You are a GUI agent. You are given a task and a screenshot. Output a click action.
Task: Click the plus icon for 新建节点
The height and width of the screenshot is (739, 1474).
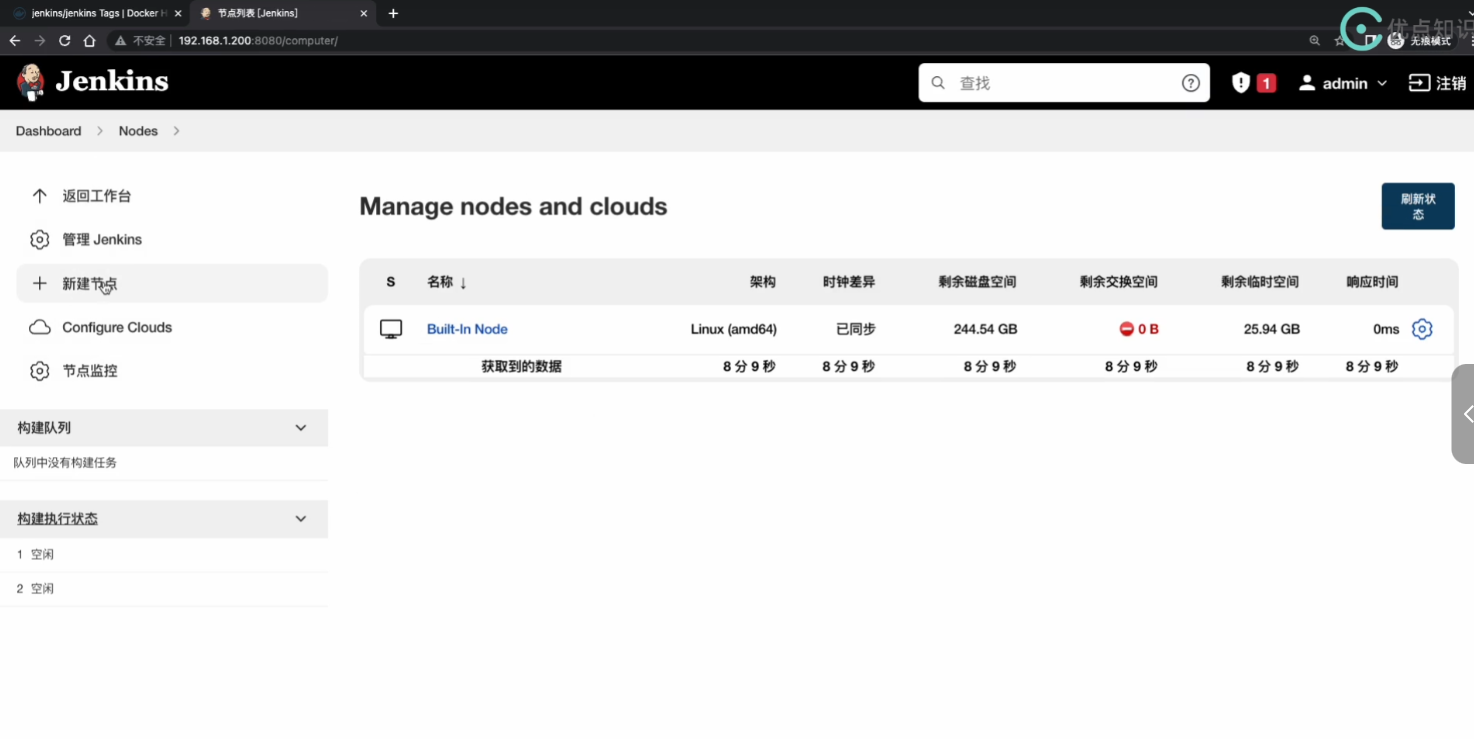[39, 284]
